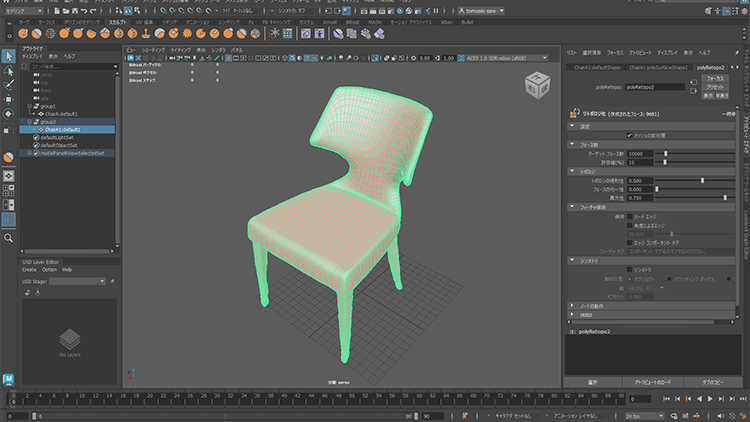Open the Help menu in USD Layer Editor

[67, 270]
